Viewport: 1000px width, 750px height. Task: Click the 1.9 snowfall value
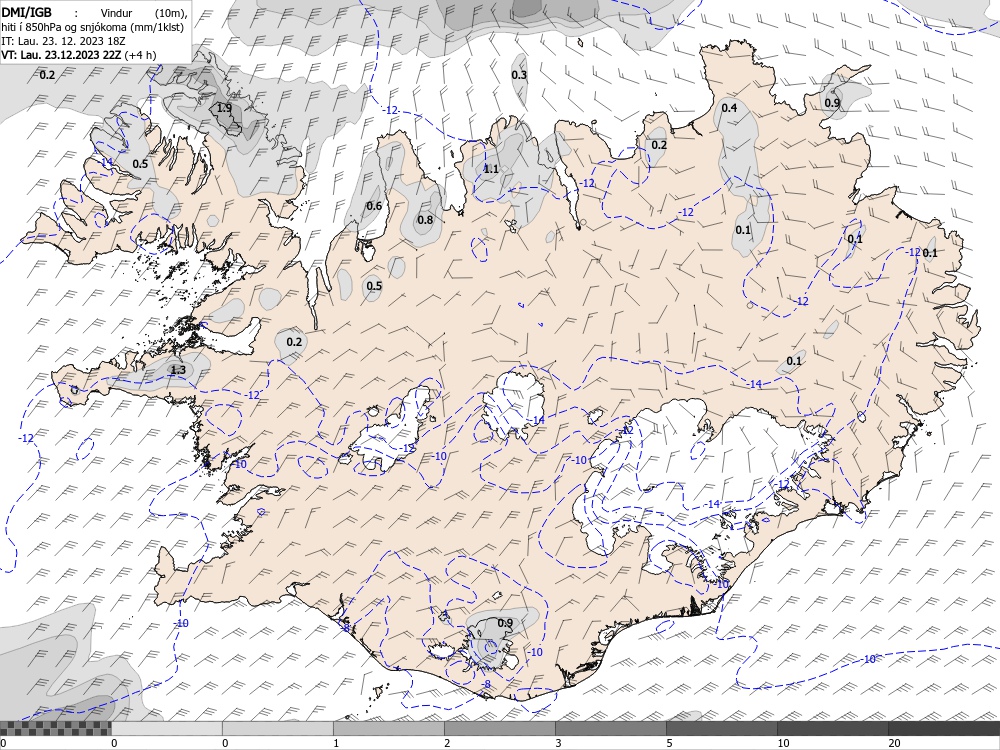point(224,108)
